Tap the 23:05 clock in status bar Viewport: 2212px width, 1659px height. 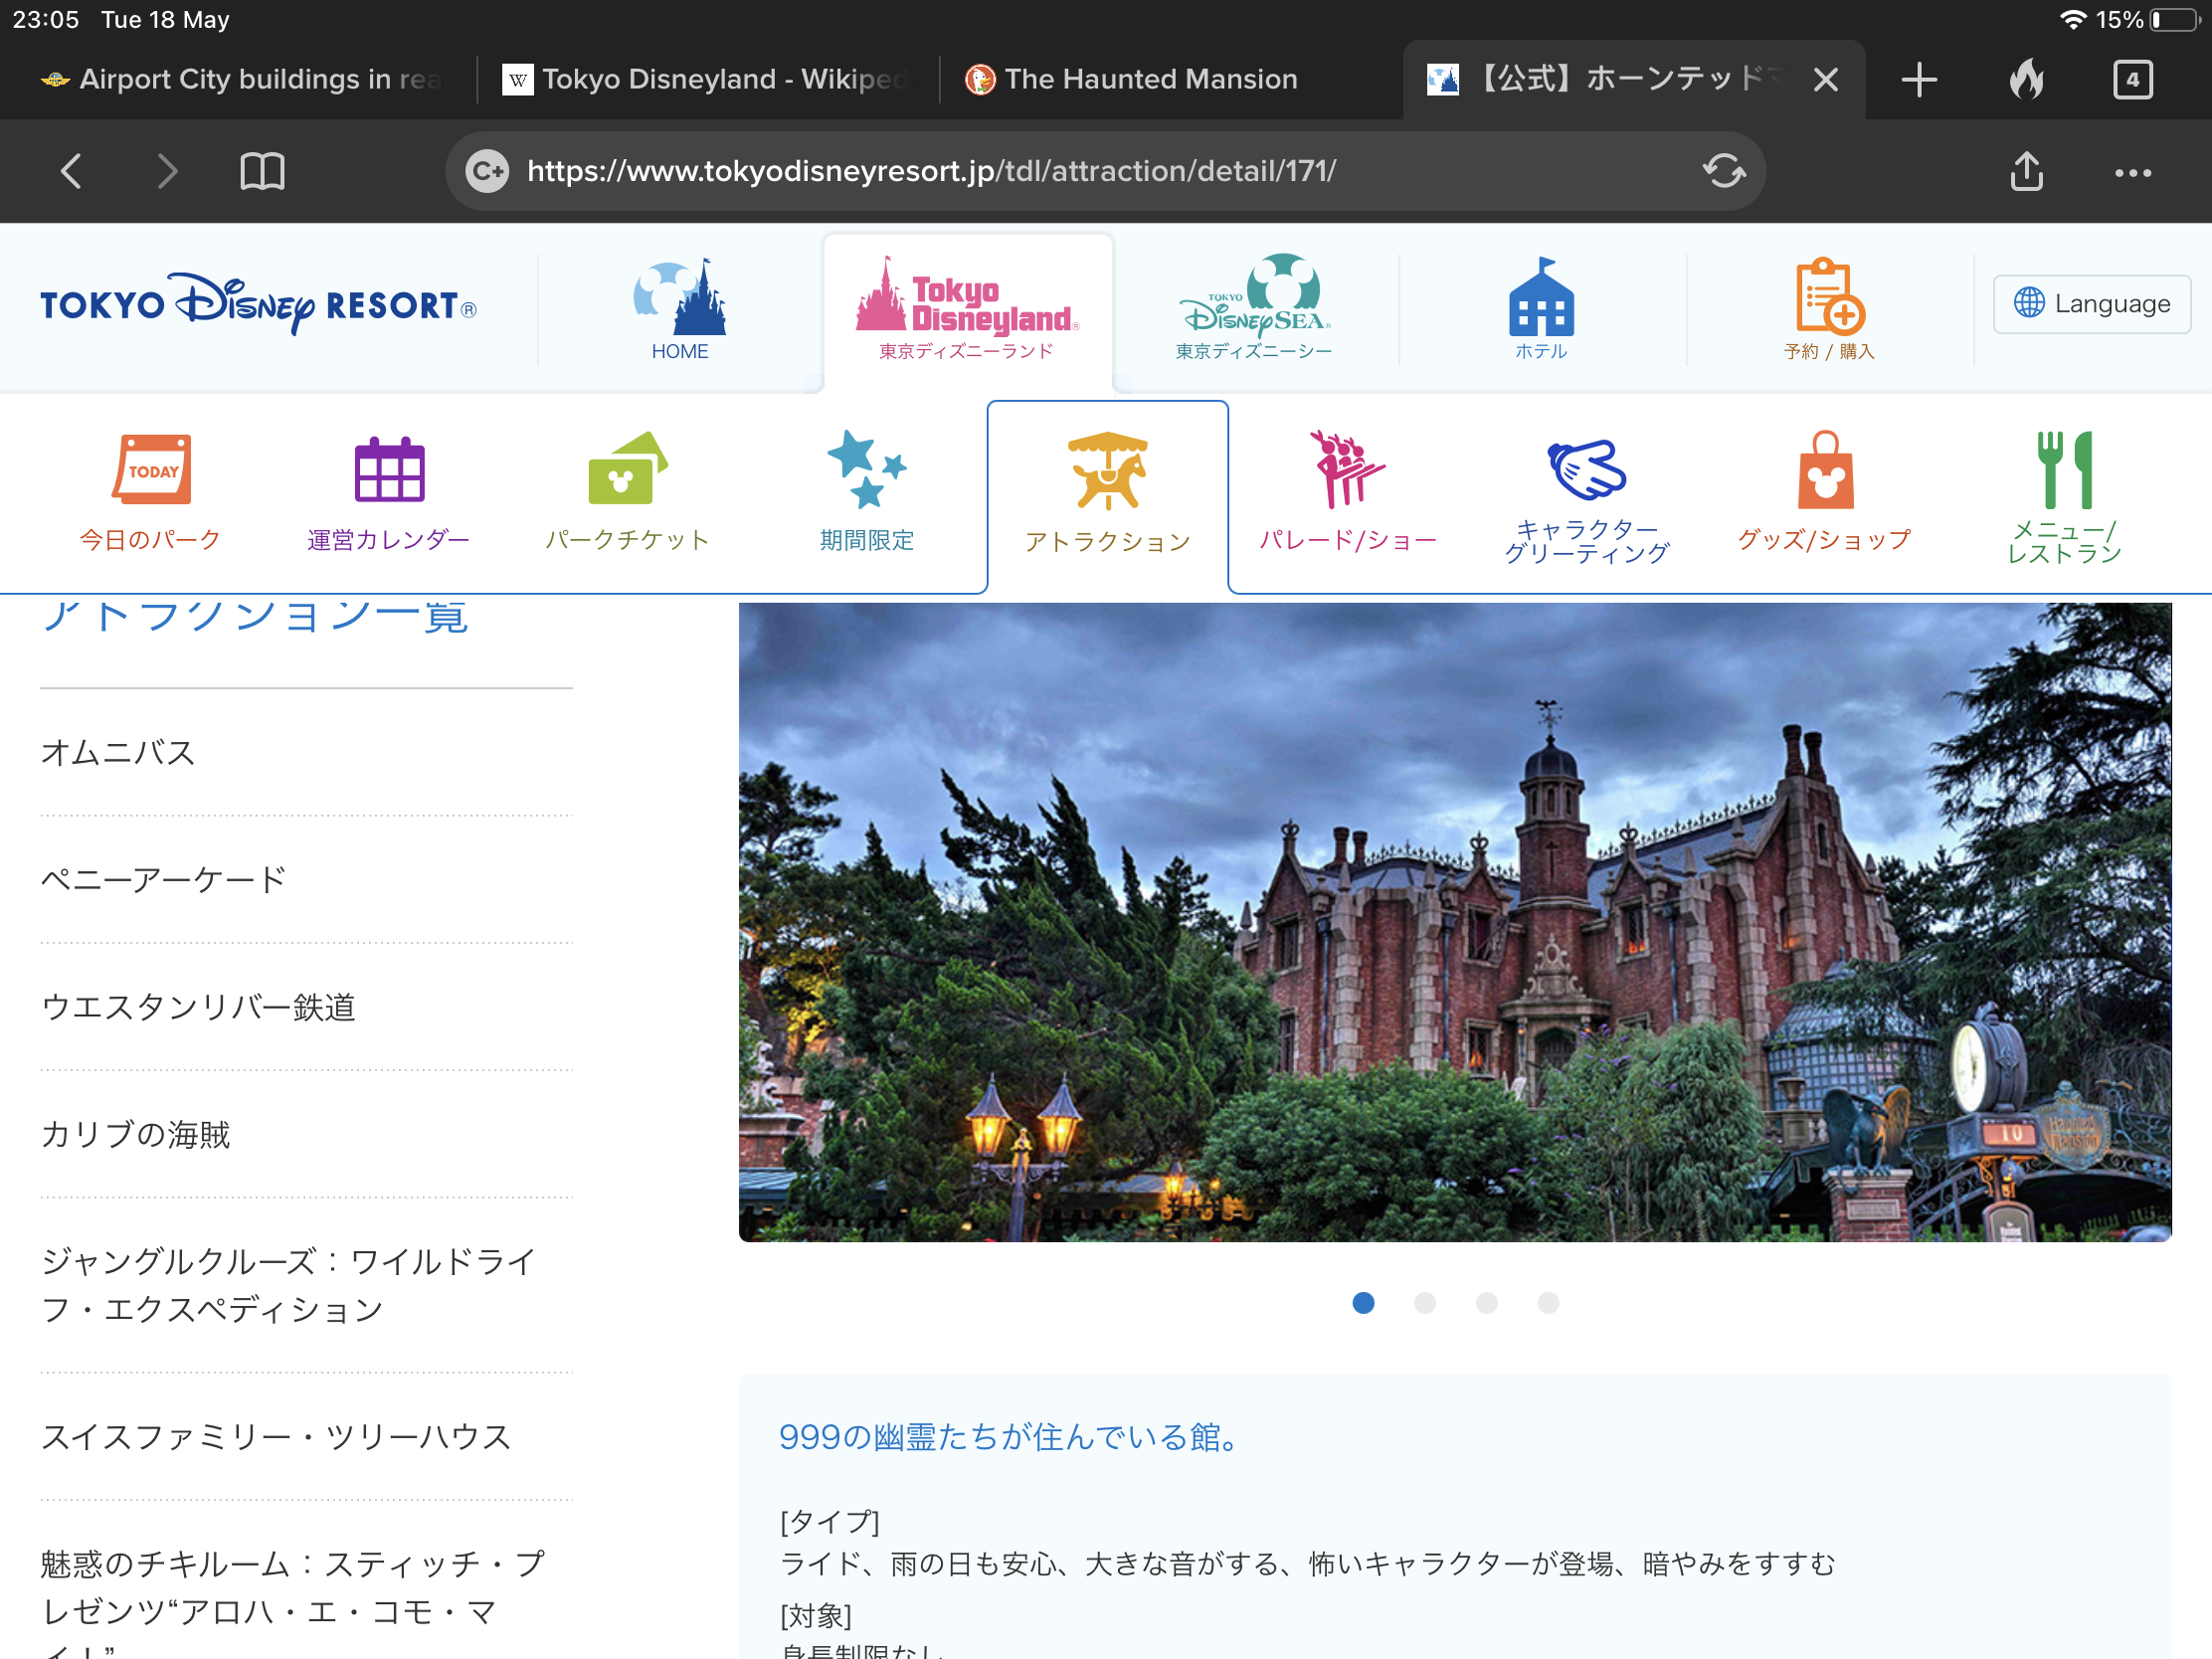coord(46,20)
